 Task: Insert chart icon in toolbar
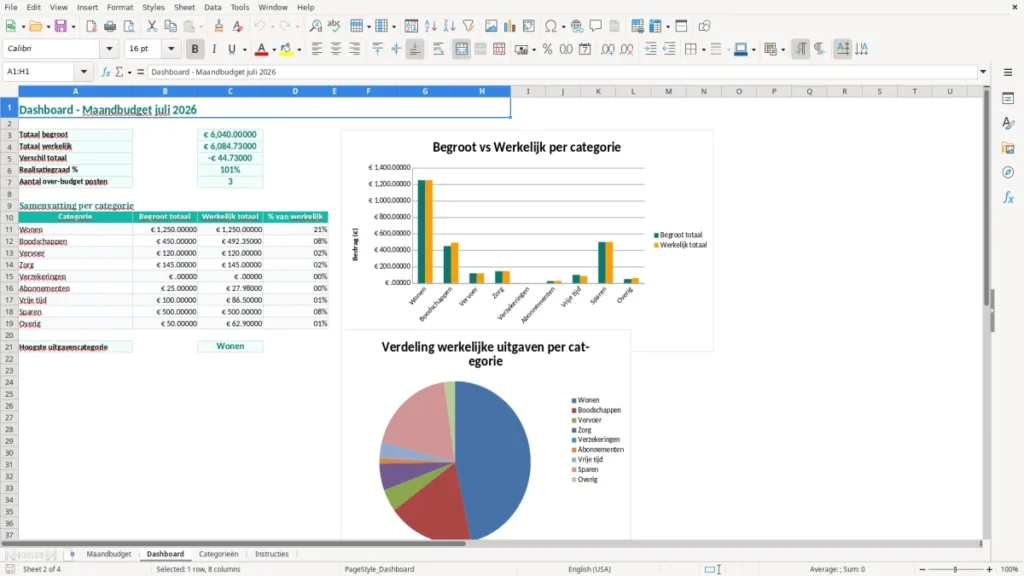pyautogui.click(x=509, y=26)
